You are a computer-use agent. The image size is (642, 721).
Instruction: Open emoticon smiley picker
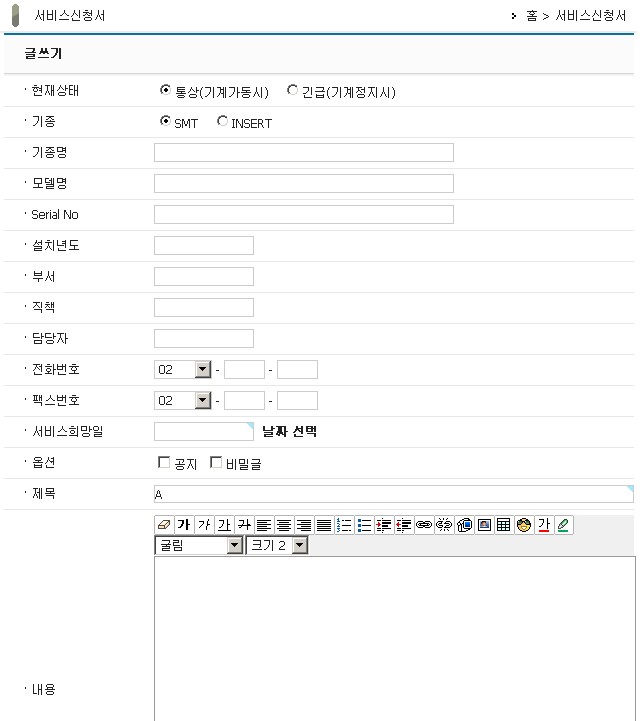coord(524,525)
